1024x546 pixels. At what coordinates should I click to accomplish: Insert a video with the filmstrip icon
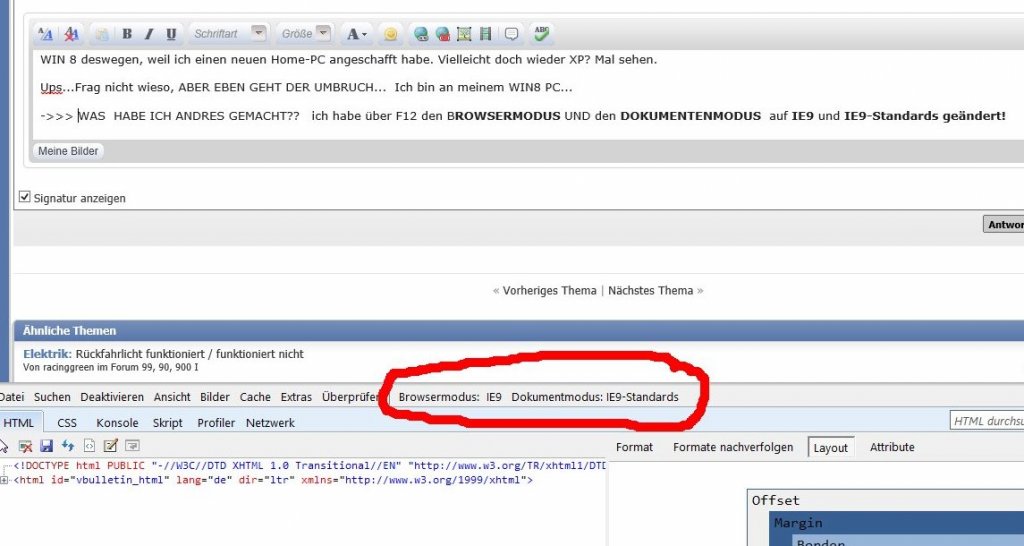pyautogui.click(x=485, y=34)
